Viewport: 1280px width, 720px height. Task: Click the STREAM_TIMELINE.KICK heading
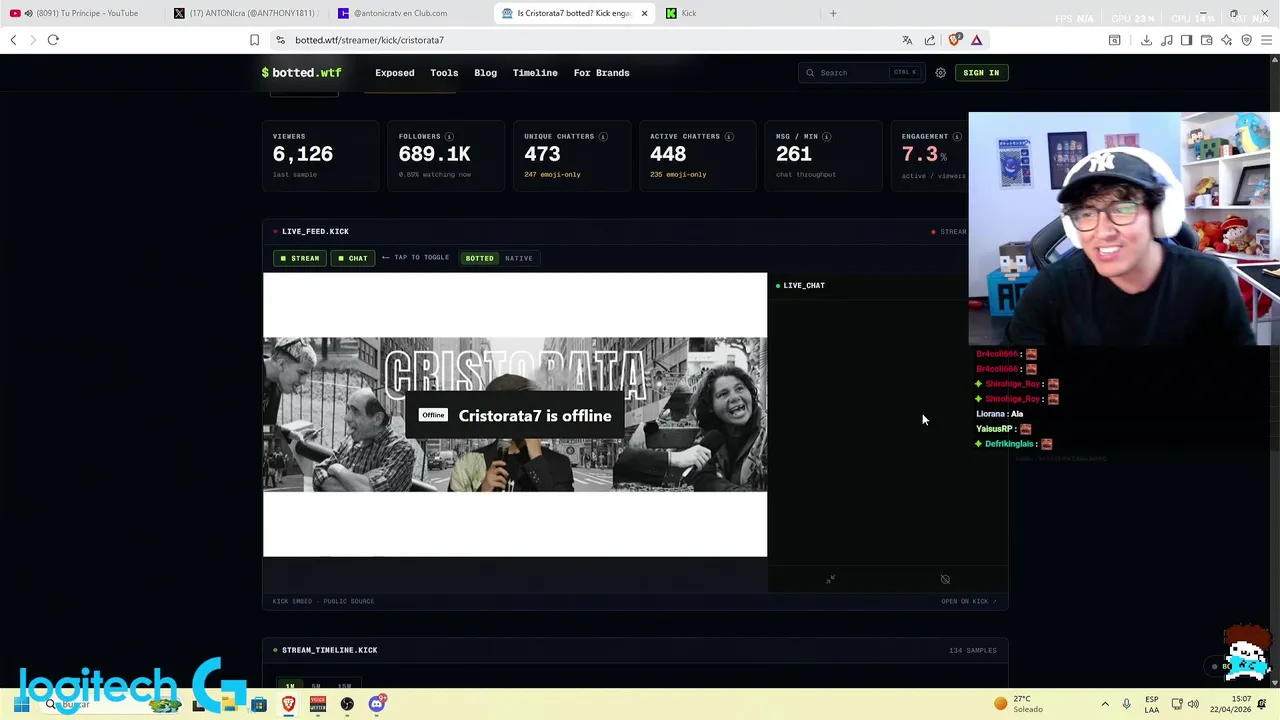[x=329, y=650]
